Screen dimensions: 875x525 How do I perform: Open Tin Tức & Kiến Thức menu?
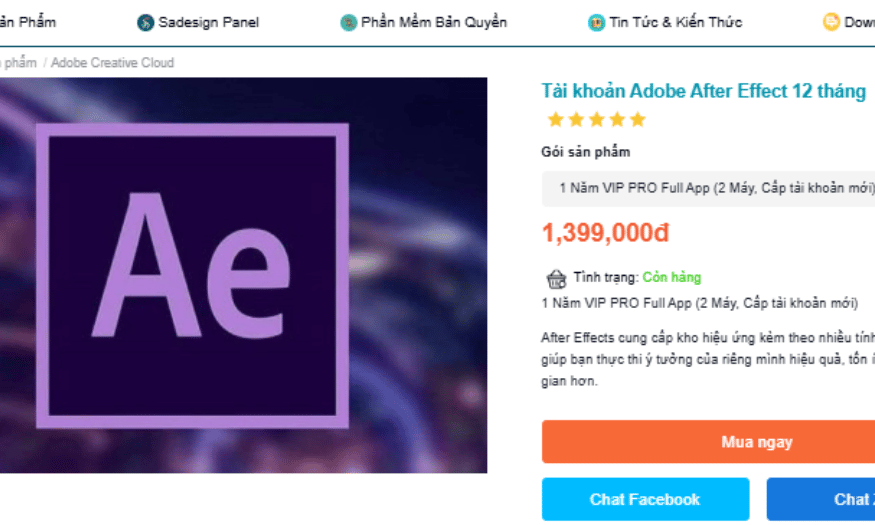click(x=675, y=22)
